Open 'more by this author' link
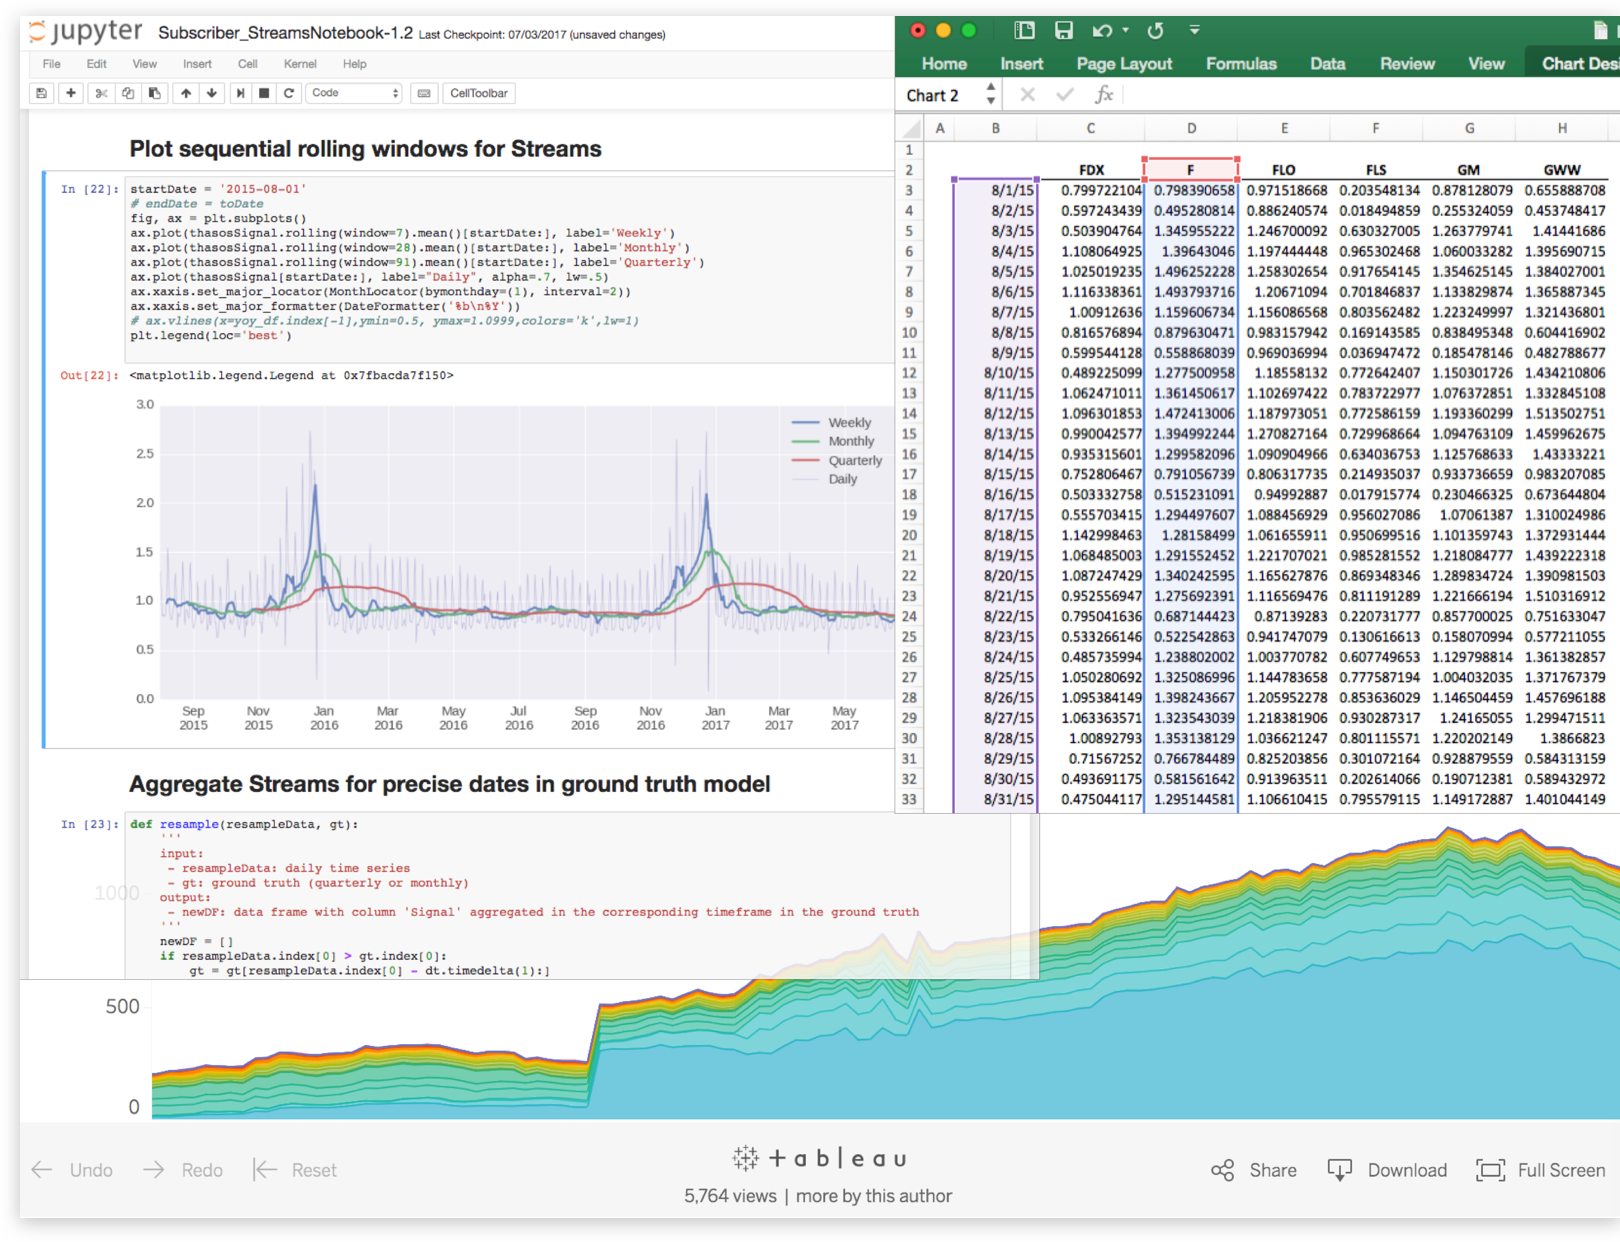The height and width of the screenshot is (1242, 1620). pyautogui.click(x=874, y=1196)
